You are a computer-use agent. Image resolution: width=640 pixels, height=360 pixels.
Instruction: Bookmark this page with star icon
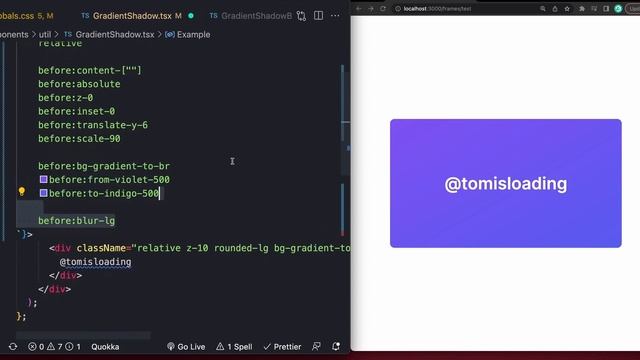tap(567, 9)
